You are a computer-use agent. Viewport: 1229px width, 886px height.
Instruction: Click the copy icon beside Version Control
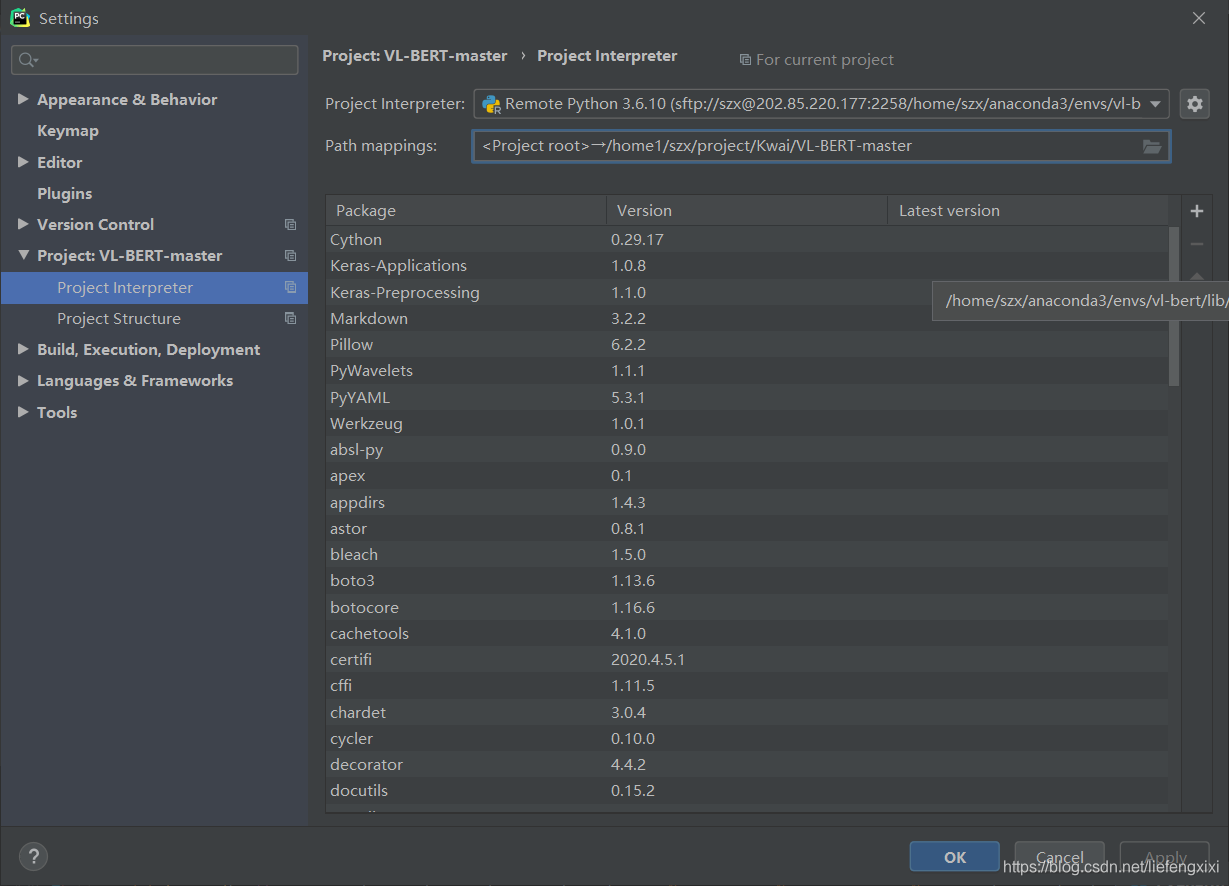[x=290, y=225]
